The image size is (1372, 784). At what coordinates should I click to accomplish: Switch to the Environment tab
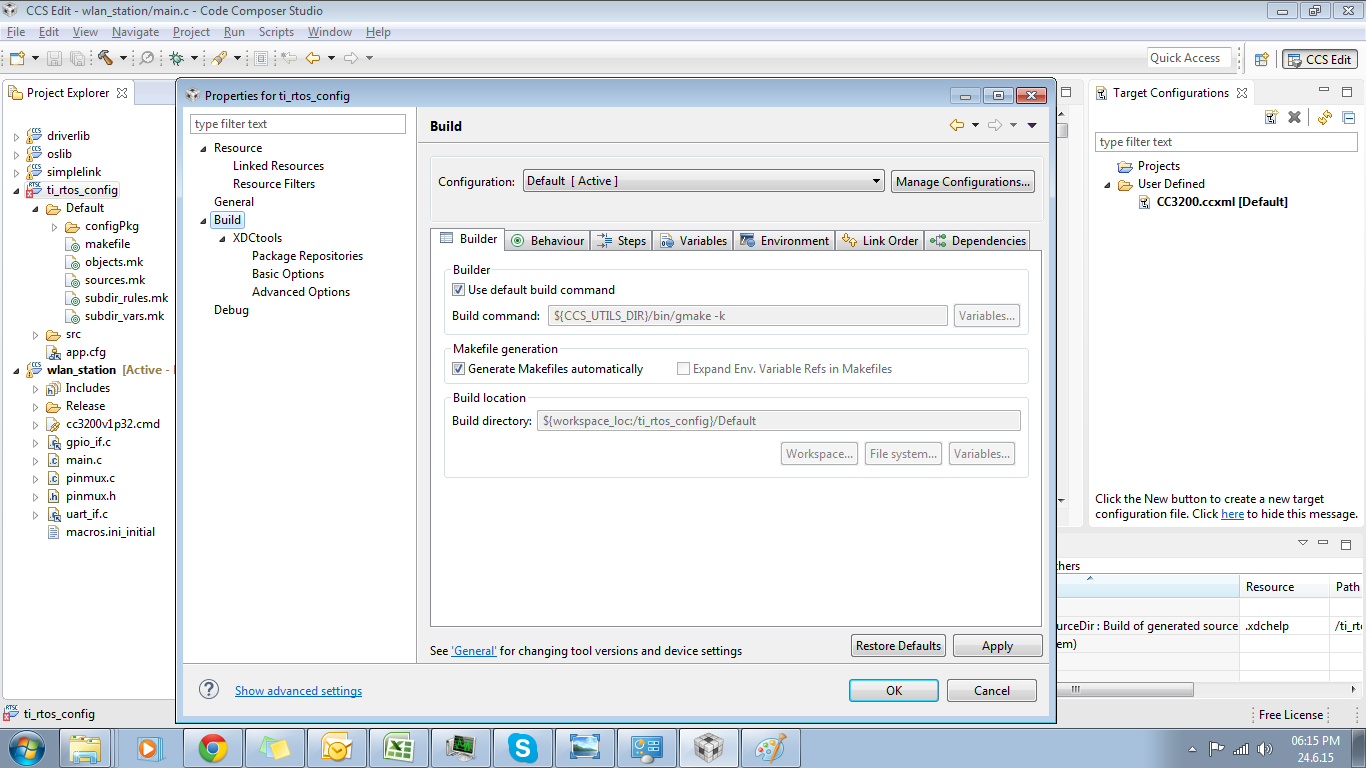pos(785,241)
